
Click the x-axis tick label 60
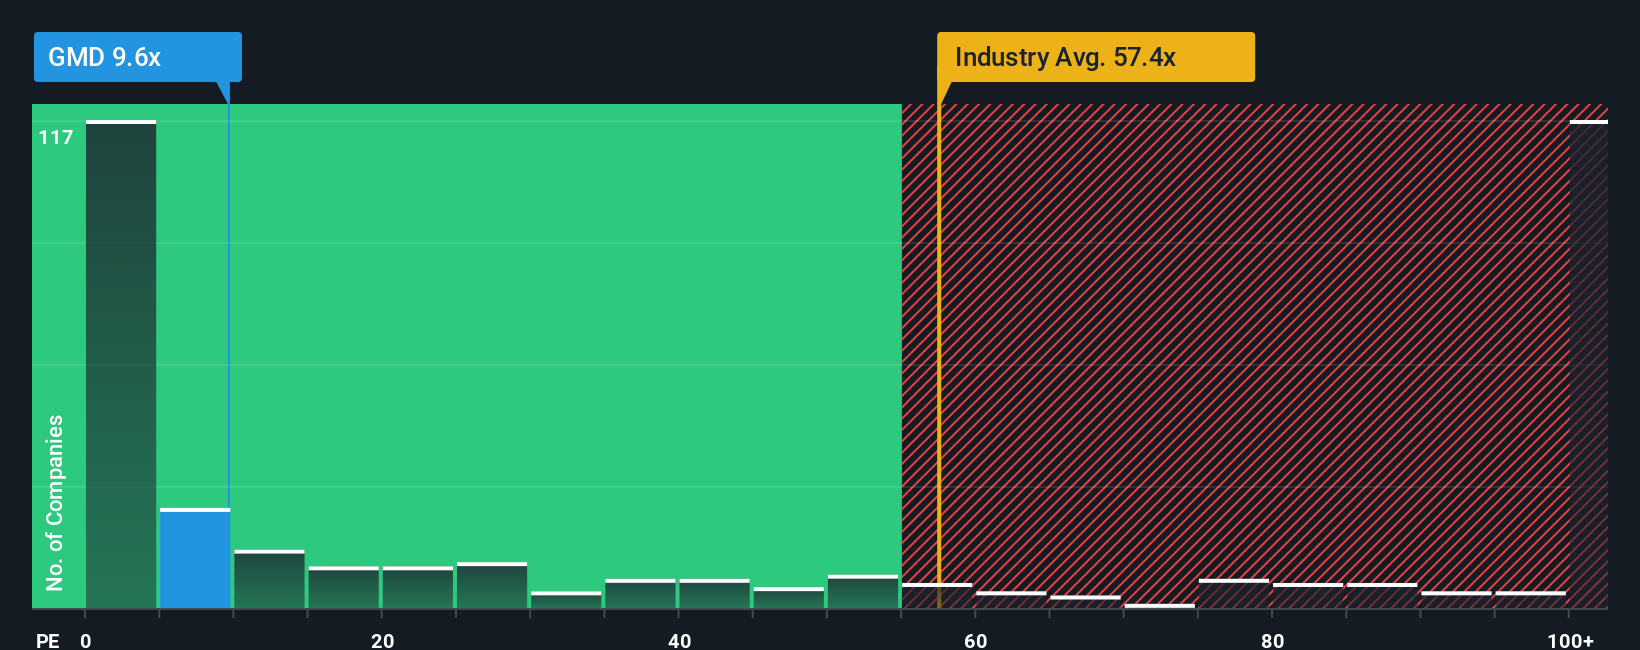point(975,640)
